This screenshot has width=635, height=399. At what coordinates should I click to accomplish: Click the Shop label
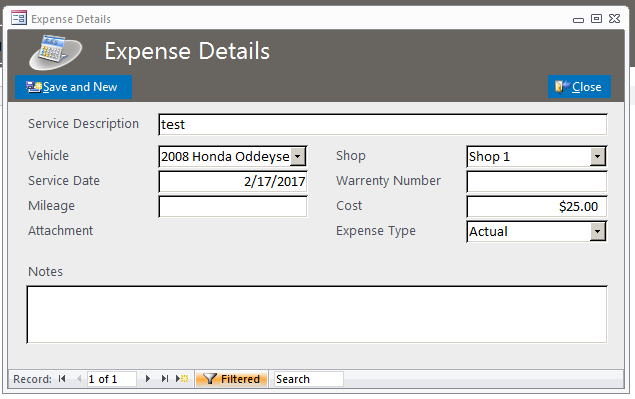[x=351, y=156]
